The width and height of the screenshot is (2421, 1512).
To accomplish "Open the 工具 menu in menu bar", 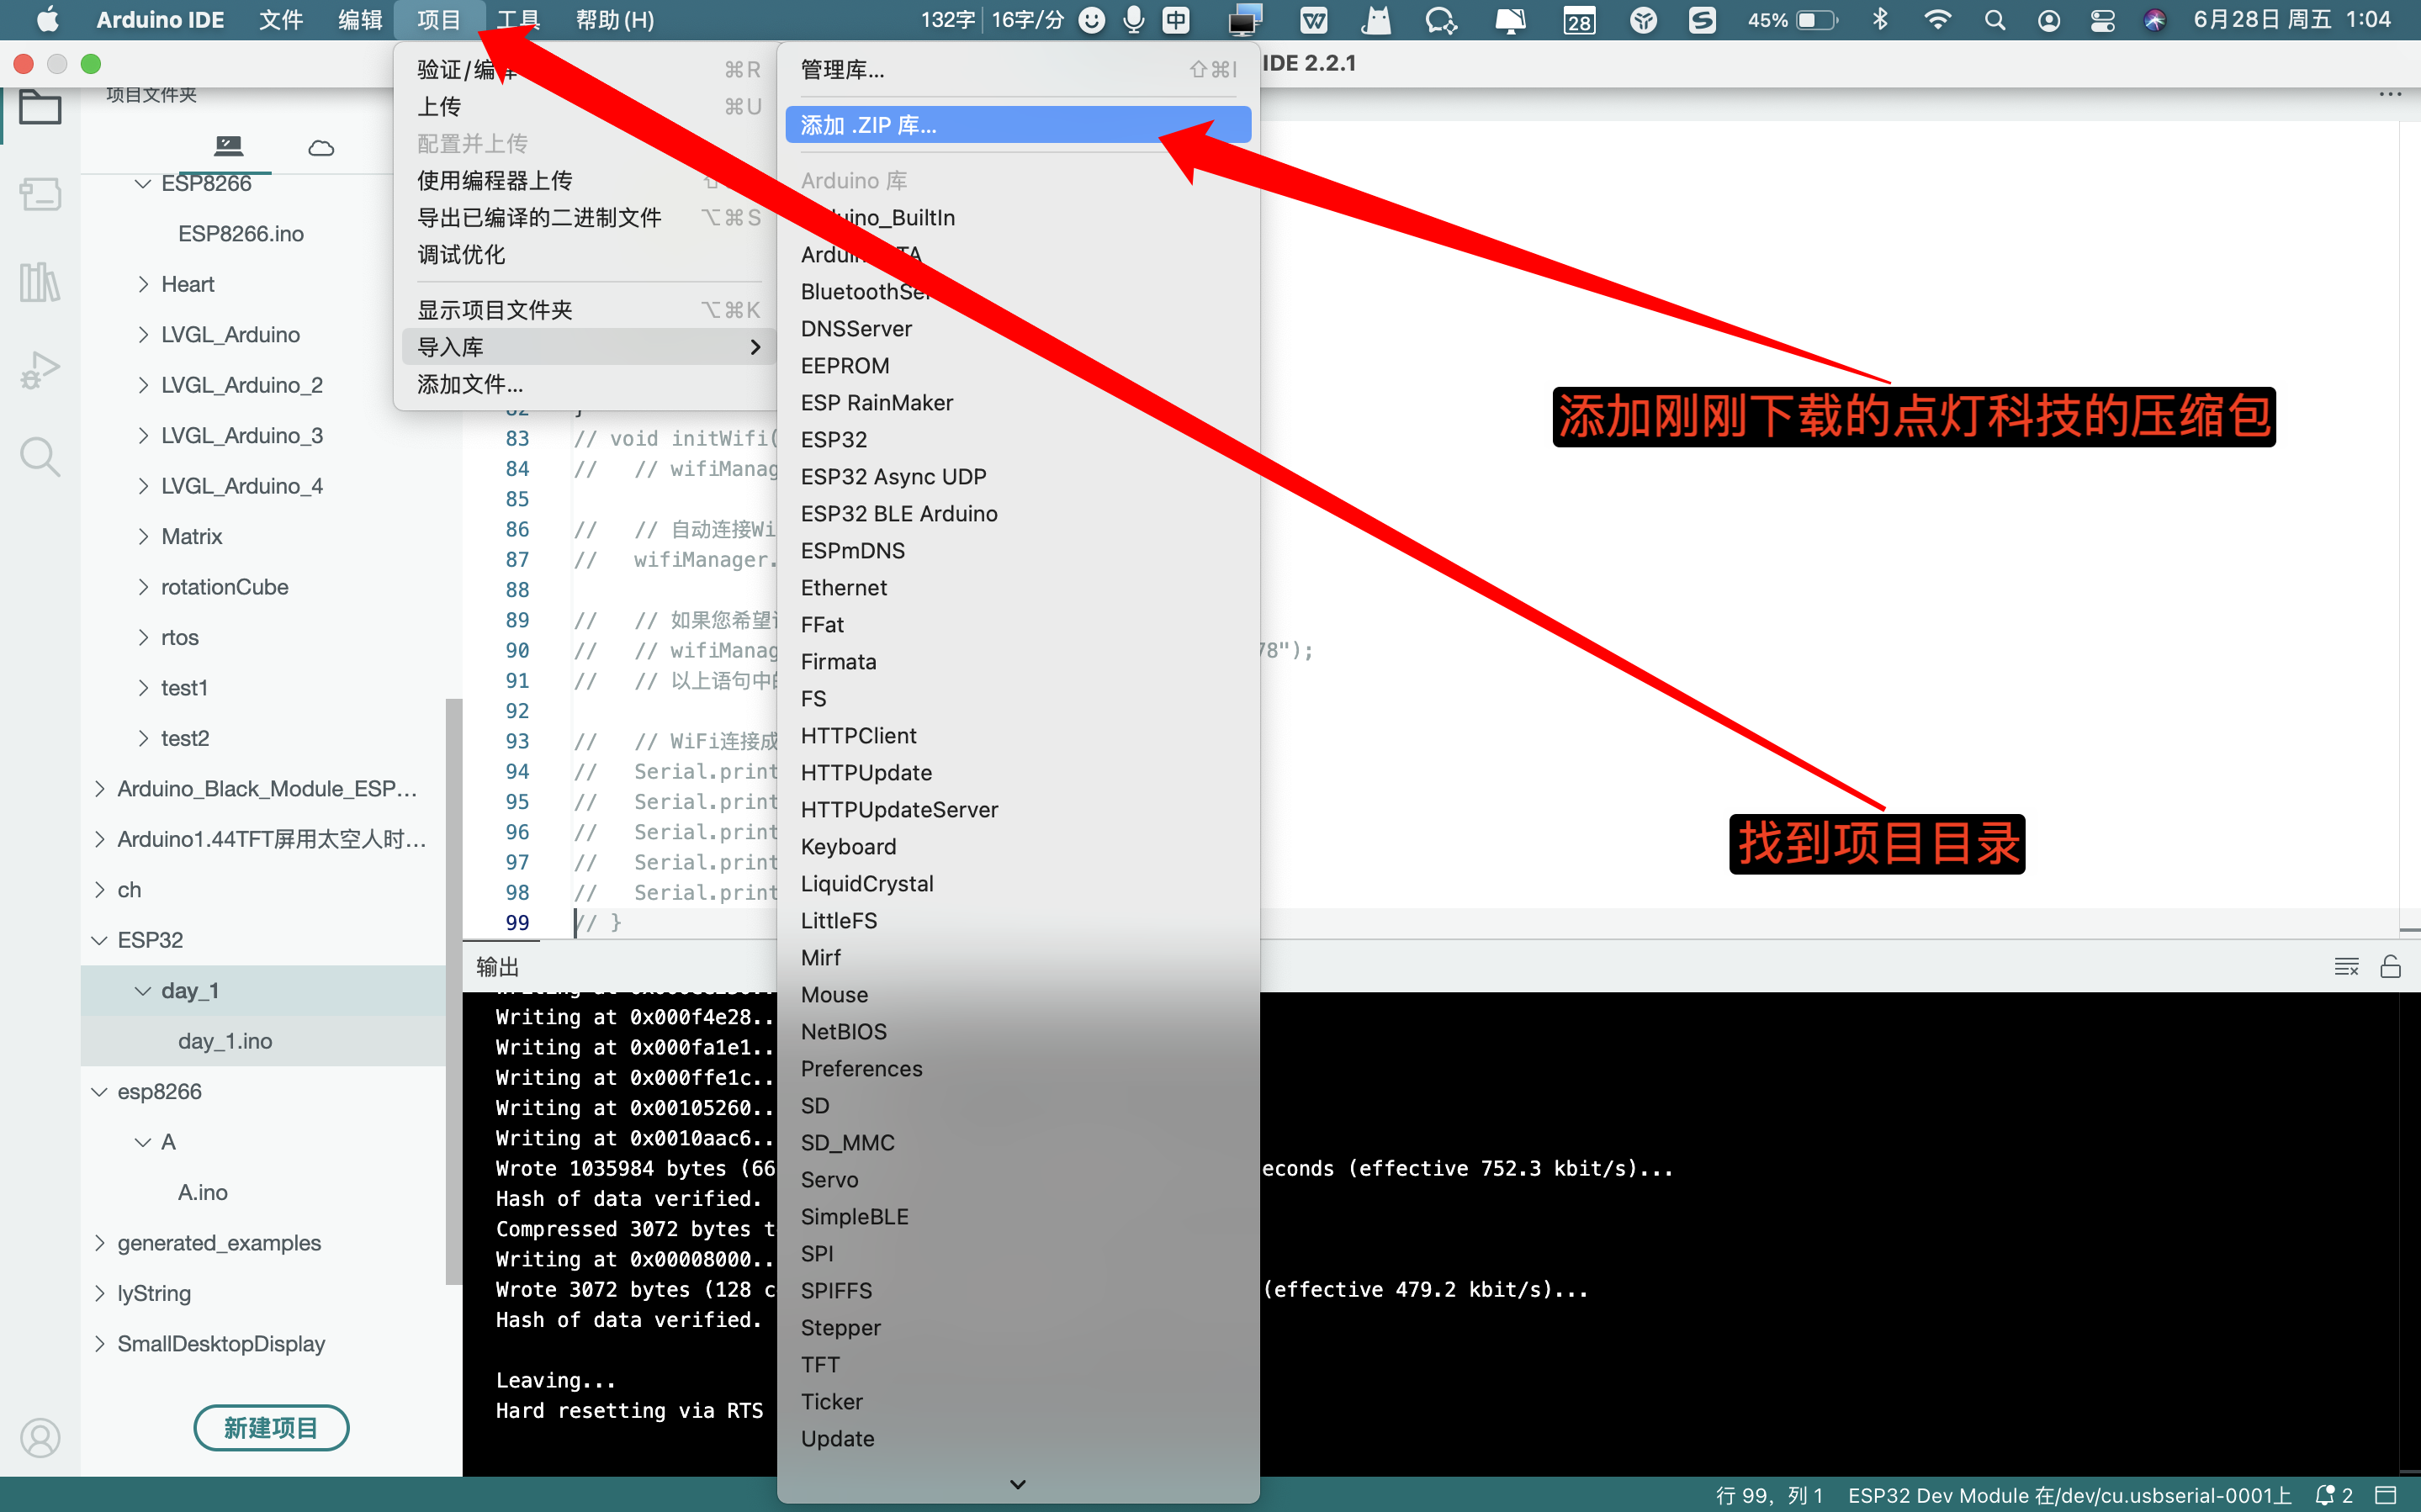I will [x=517, y=20].
